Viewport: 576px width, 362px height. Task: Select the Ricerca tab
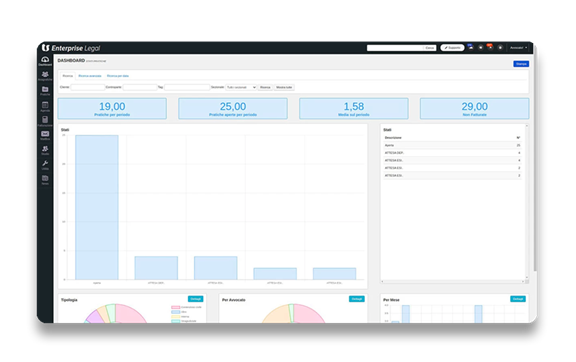68,76
